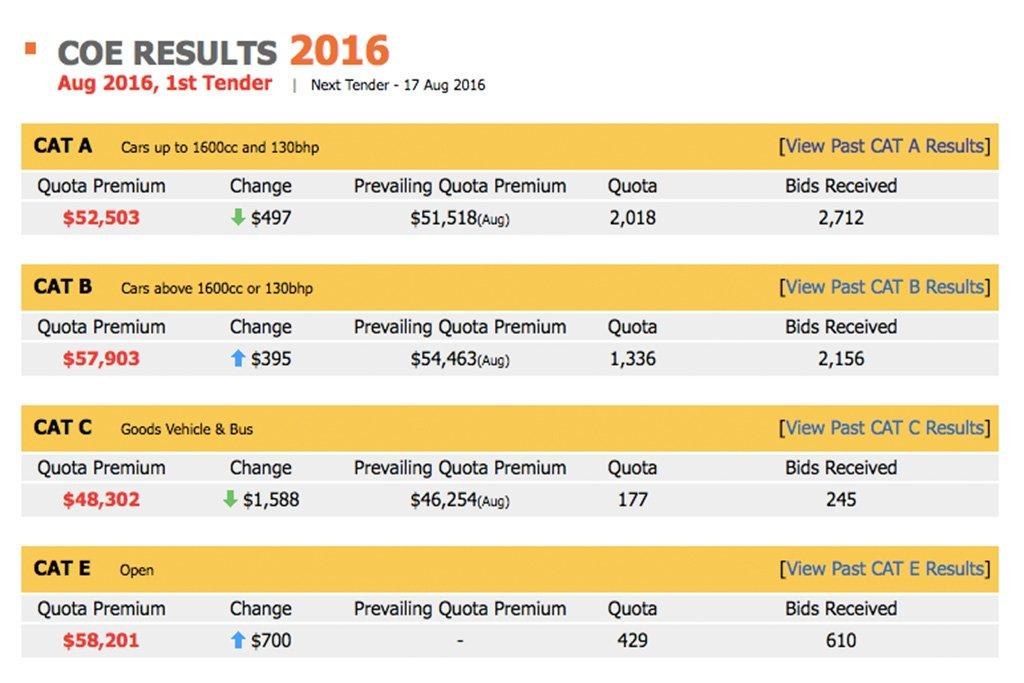Click the CAT B quota premium $57,903
Screen dimensions: 1024x683
point(101,359)
